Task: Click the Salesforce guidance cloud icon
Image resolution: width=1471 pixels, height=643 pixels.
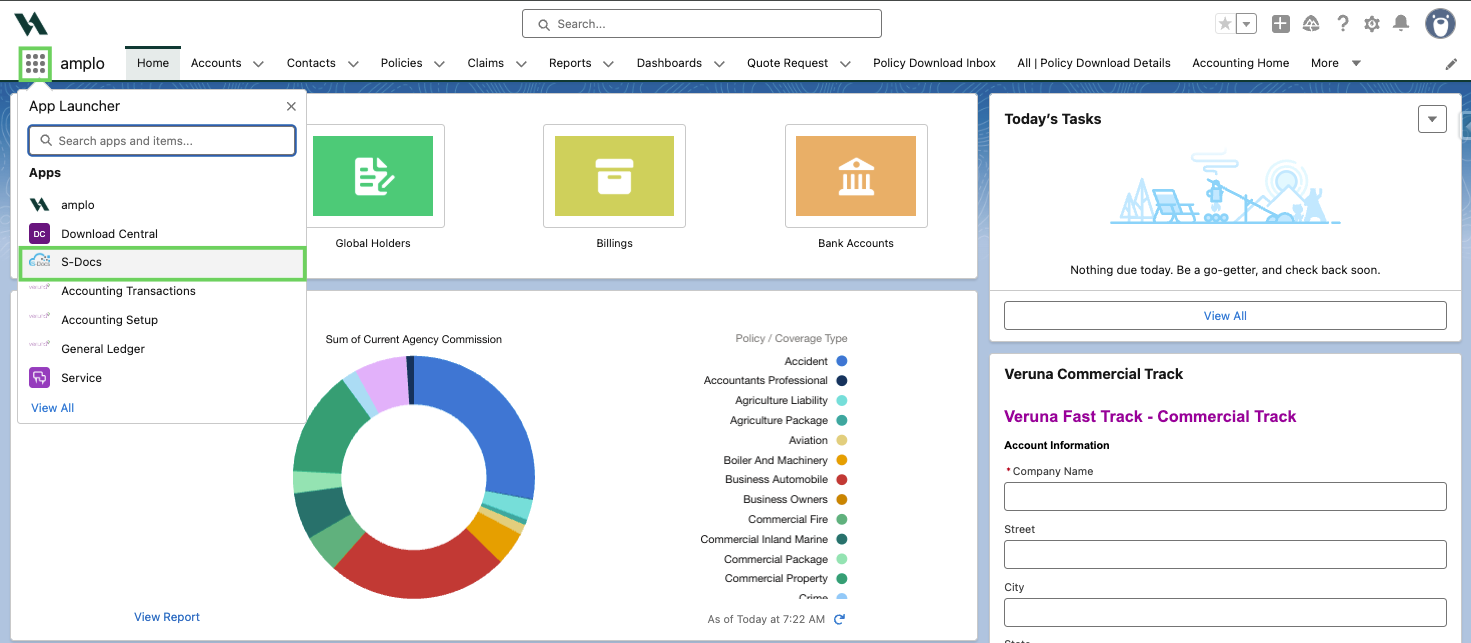Action: click(x=1311, y=24)
